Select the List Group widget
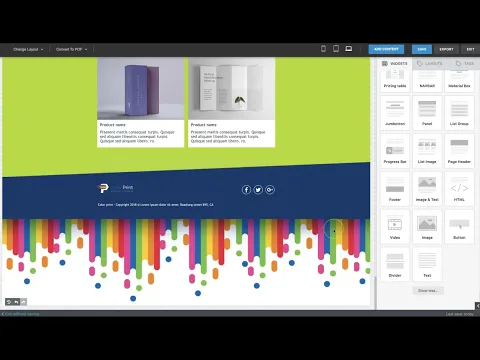The height and width of the screenshot is (360, 480). coord(459,113)
